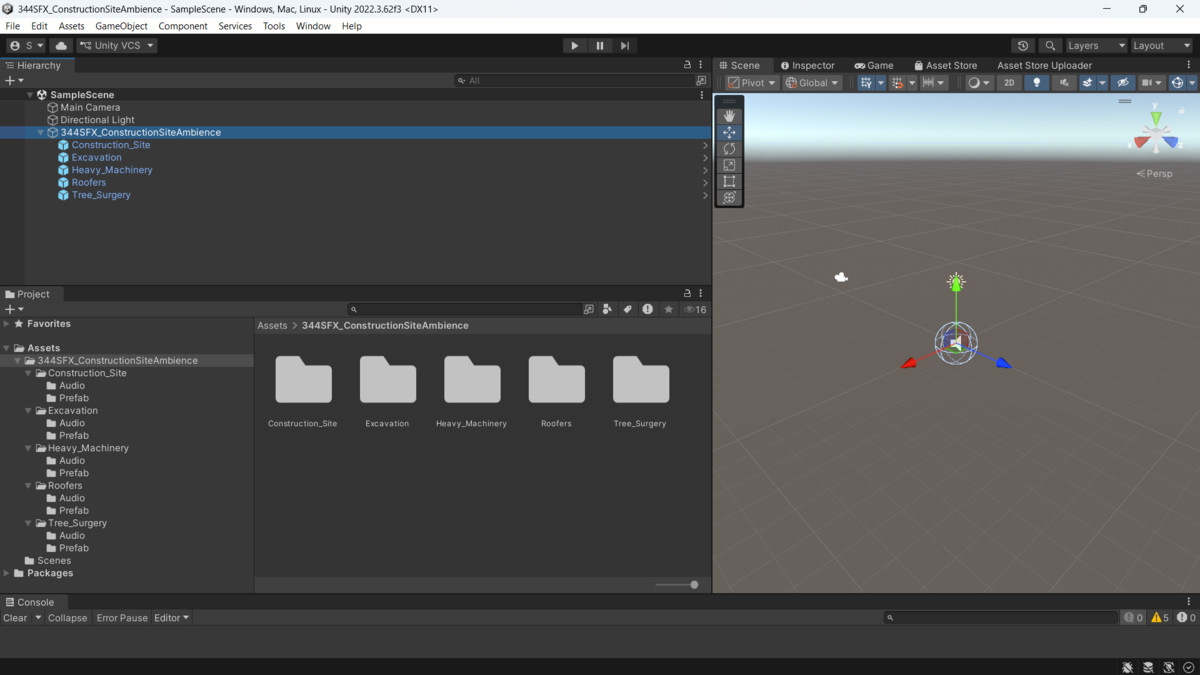Open Hierarchy panel three-dot menu

[x=700, y=65]
